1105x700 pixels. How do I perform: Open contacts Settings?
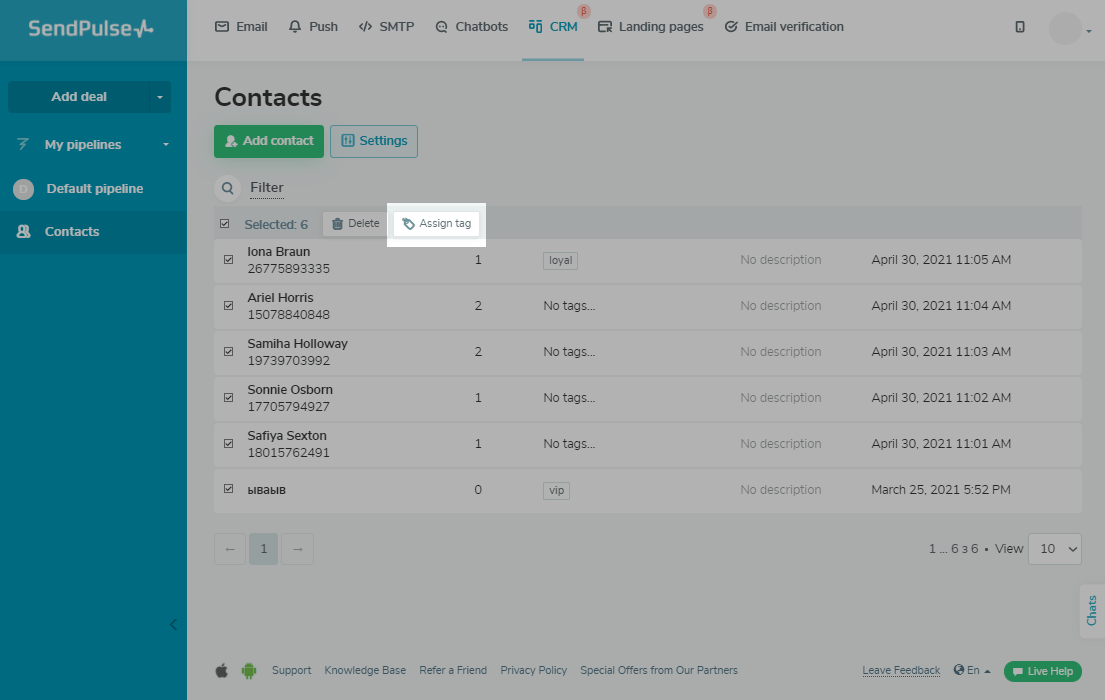coord(374,141)
